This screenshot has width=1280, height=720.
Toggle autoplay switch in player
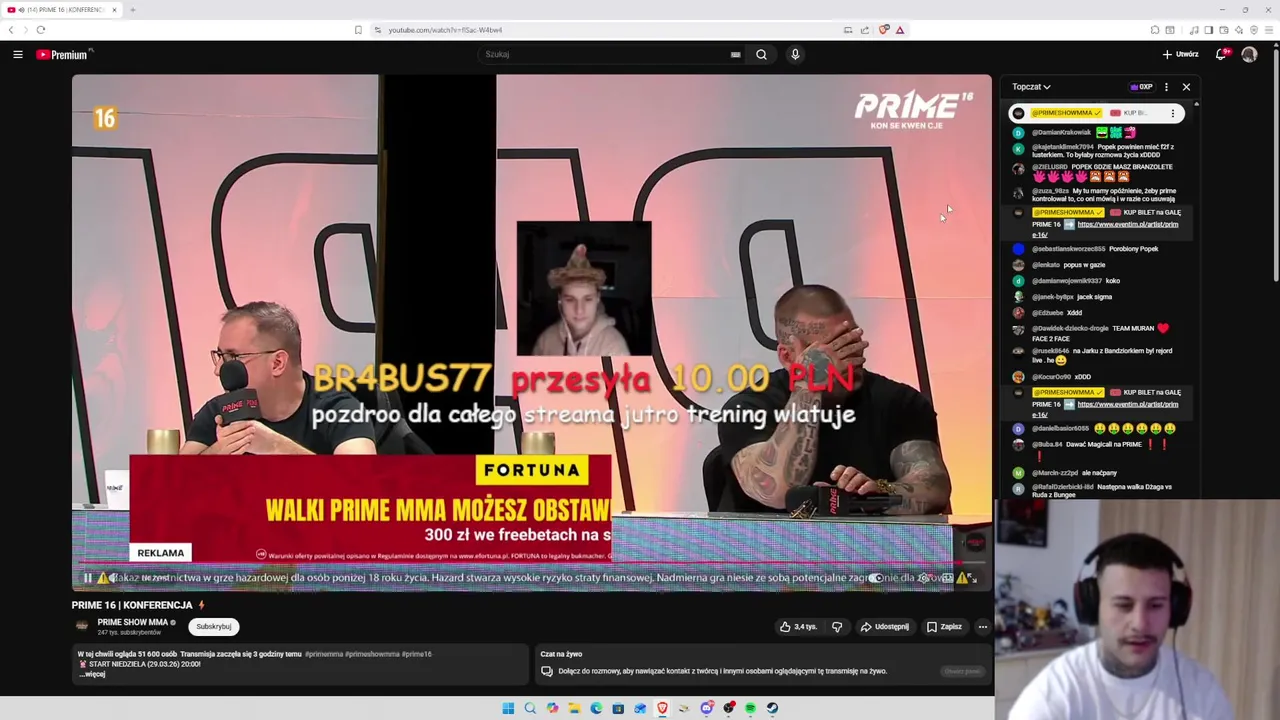coord(876,578)
